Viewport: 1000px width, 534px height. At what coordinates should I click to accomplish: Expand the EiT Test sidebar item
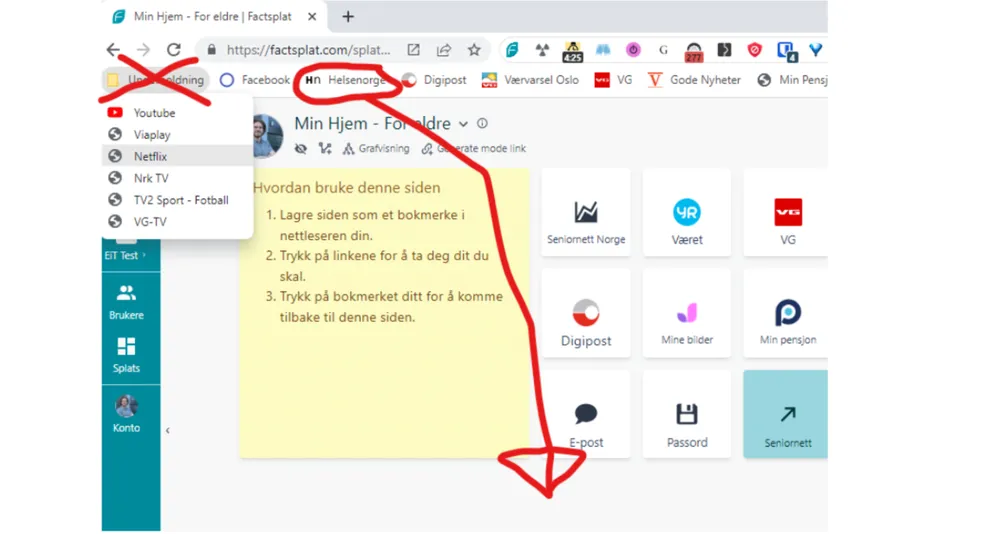click(125, 255)
